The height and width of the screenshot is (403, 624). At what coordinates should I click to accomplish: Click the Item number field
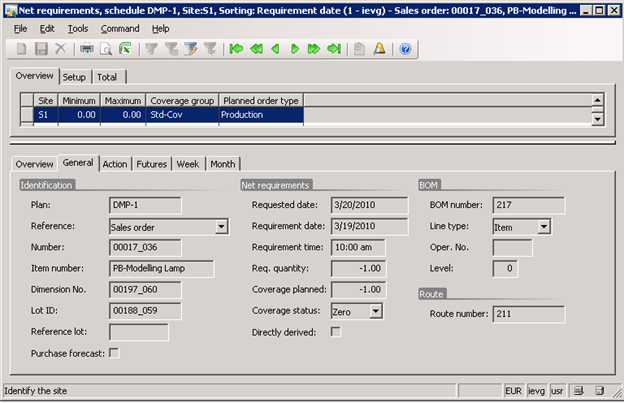161,268
